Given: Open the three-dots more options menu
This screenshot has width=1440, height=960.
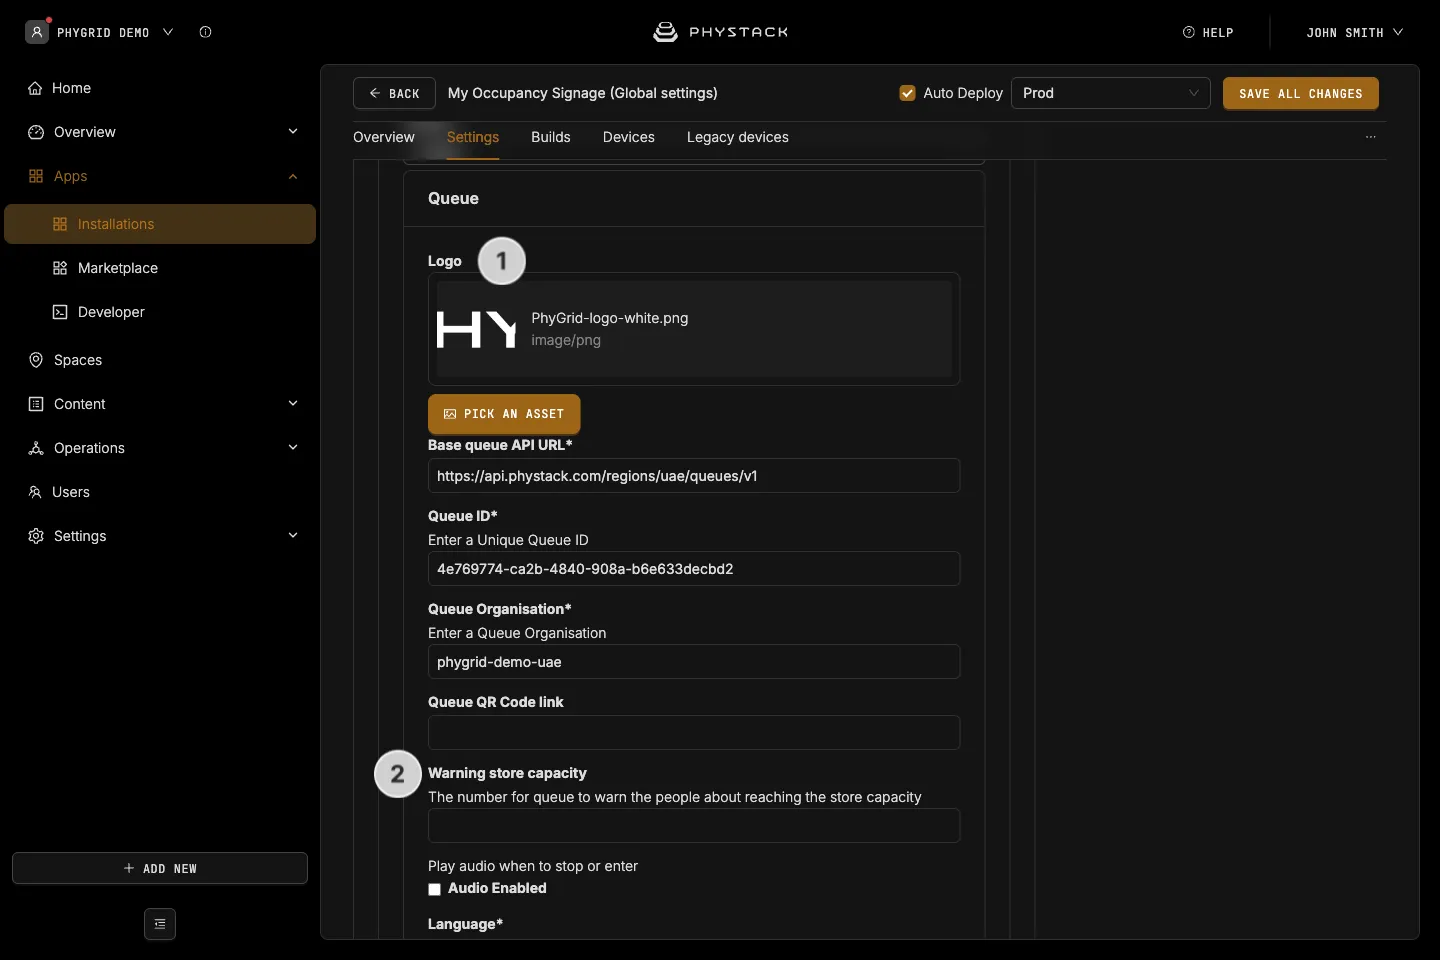Looking at the screenshot, I should pos(1371,137).
